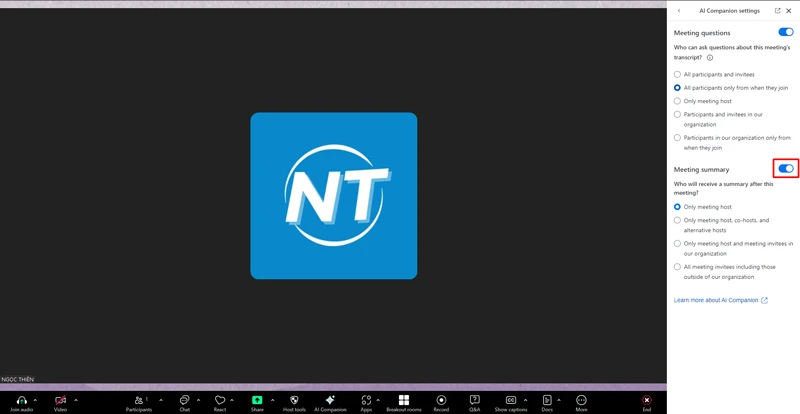800x414 pixels.
Task: Open the Chat panel
Action: [185, 400]
